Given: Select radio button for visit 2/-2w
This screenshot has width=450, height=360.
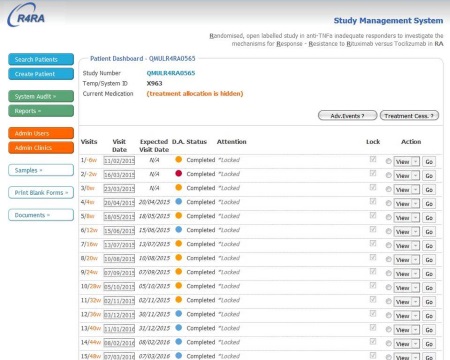Looking at the screenshot, I should point(388,175).
